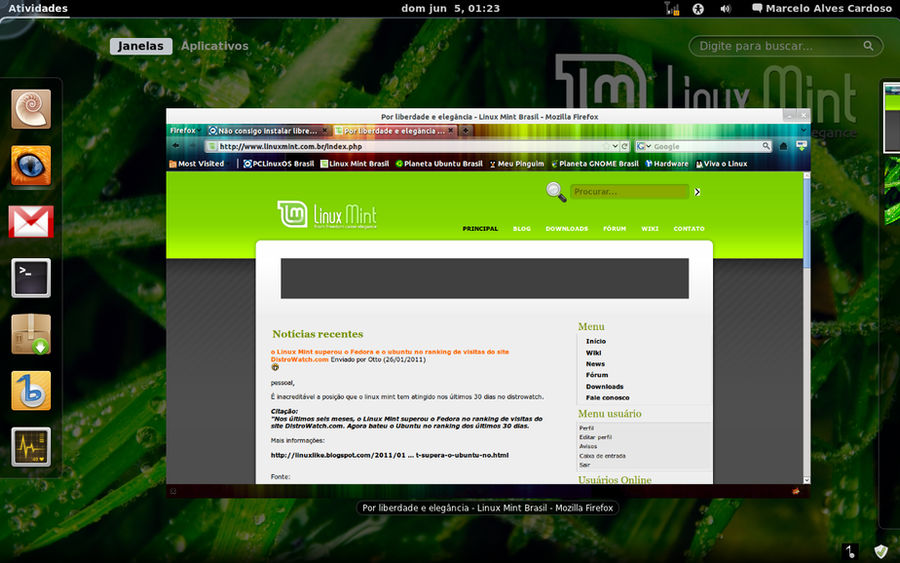900x563 pixels.
Task: Launch the Terminal from the dash
Action: tap(31, 278)
